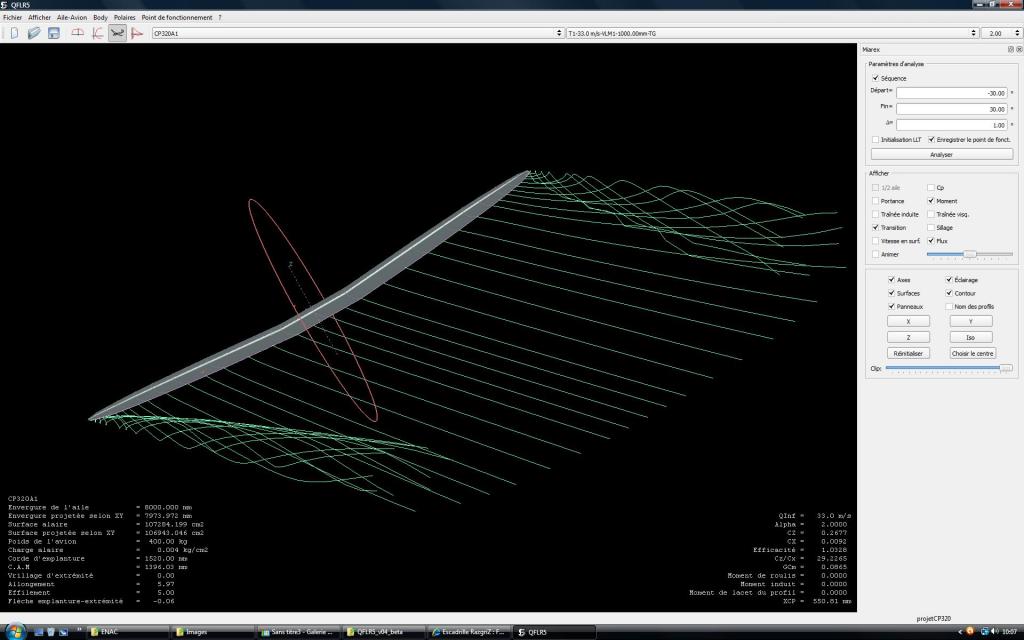The width and height of the screenshot is (1024, 640).
Task: Click the Show desktop quick launch icon
Action: click(x=39, y=632)
